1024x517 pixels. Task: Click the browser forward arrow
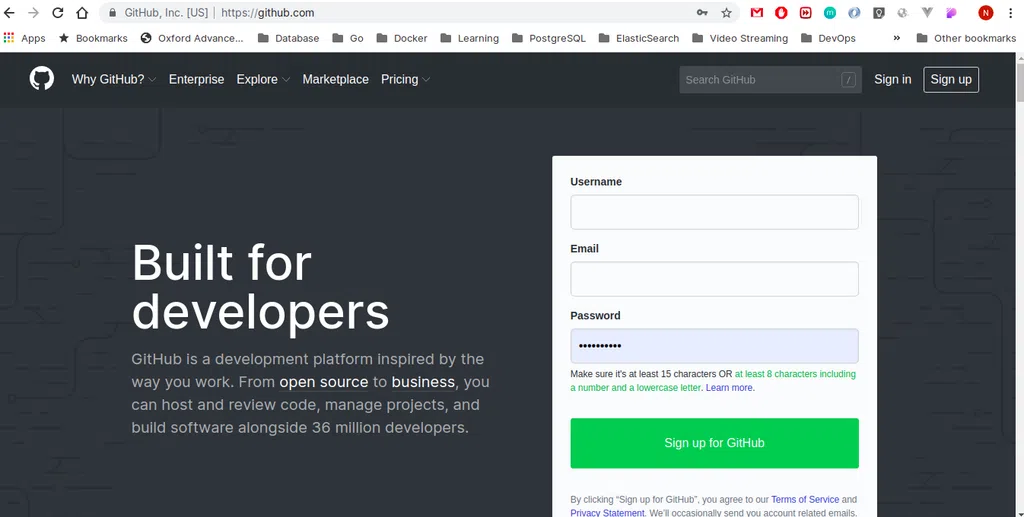[x=33, y=12]
